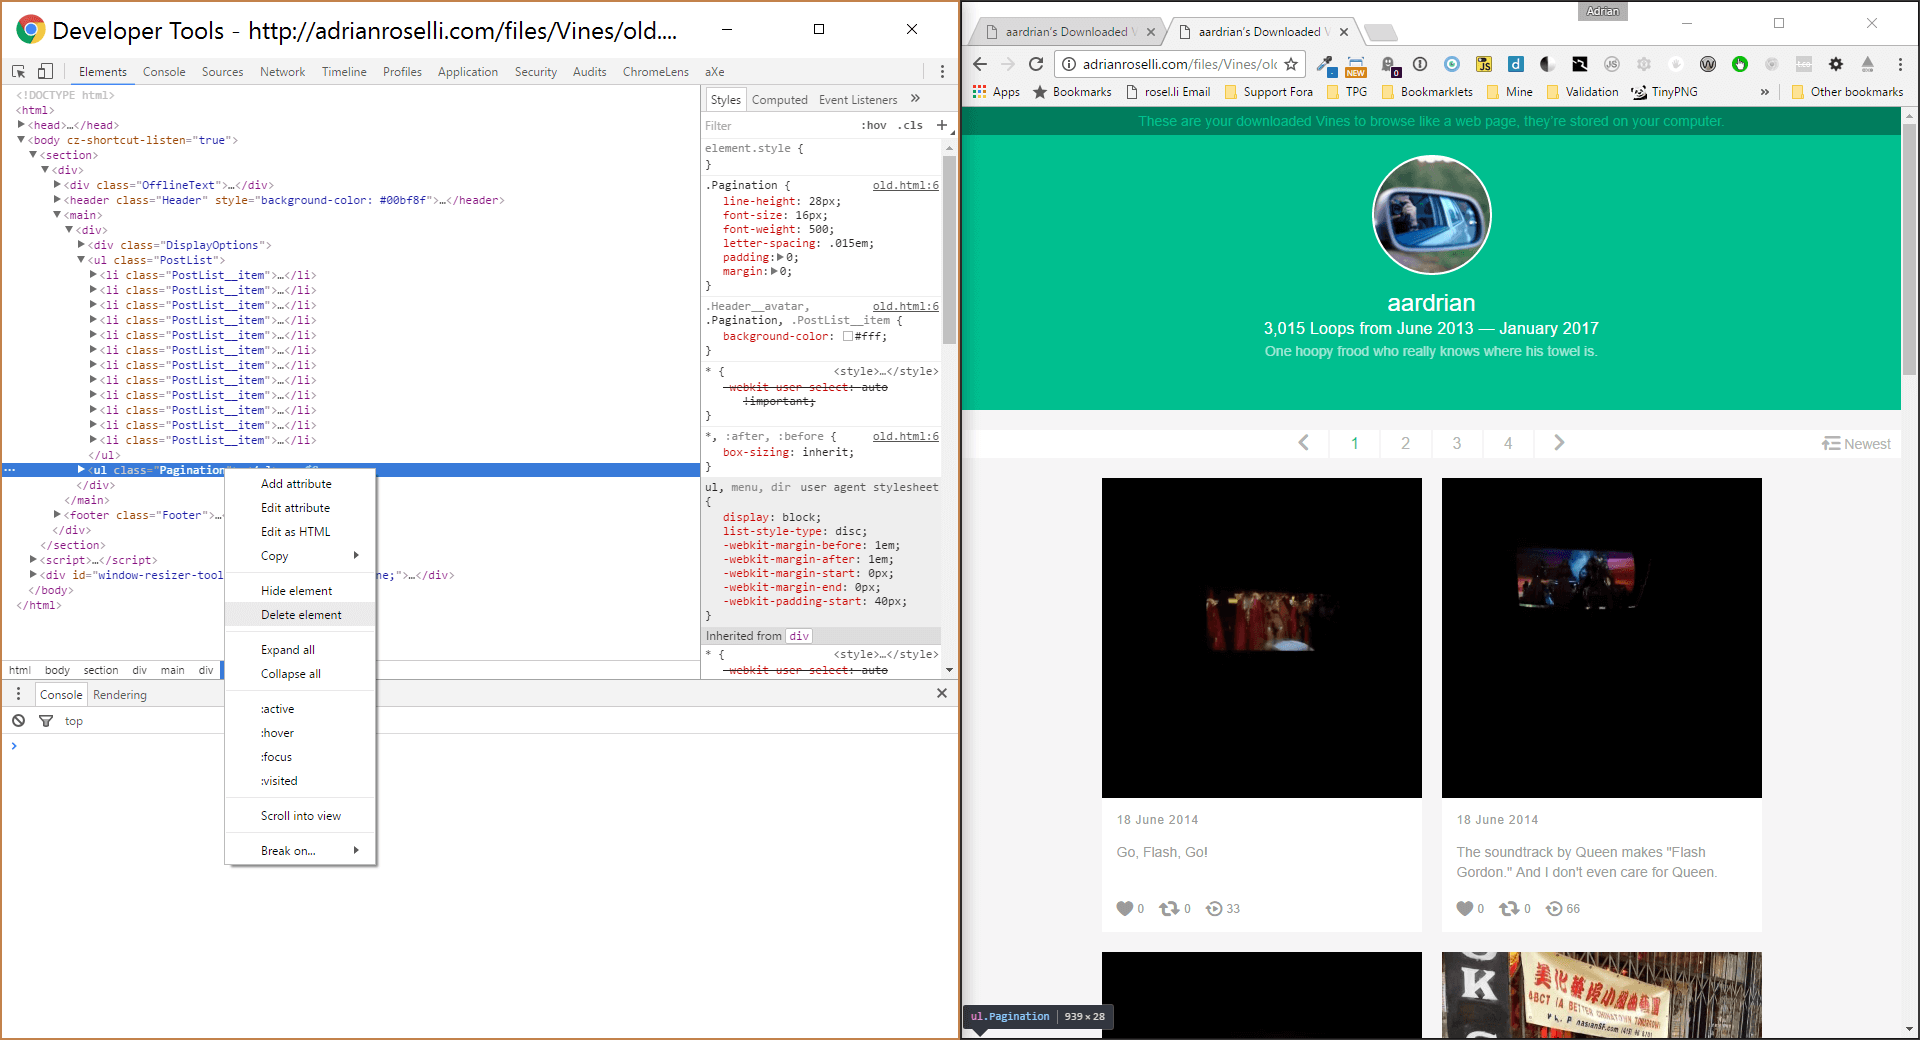Image resolution: width=1920 pixels, height=1040 pixels.
Task: Click the Styles Filter input field
Action: 780,126
